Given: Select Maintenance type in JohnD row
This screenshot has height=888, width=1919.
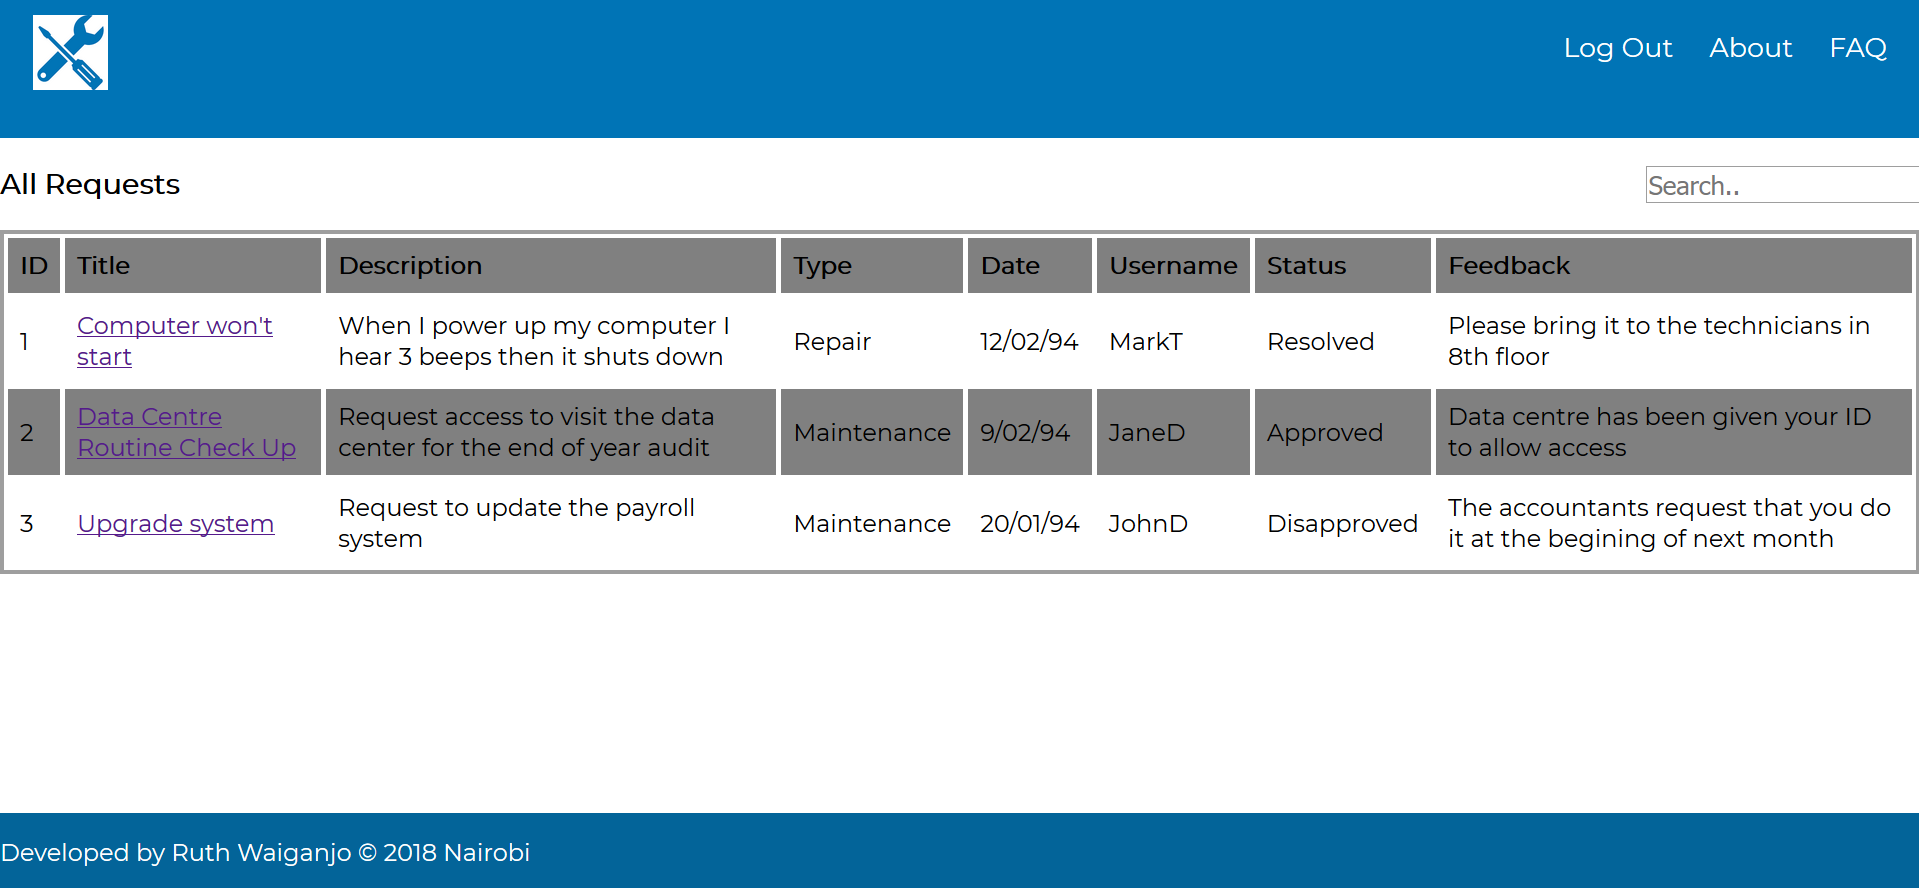Looking at the screenshot, I should pos(872,523).
